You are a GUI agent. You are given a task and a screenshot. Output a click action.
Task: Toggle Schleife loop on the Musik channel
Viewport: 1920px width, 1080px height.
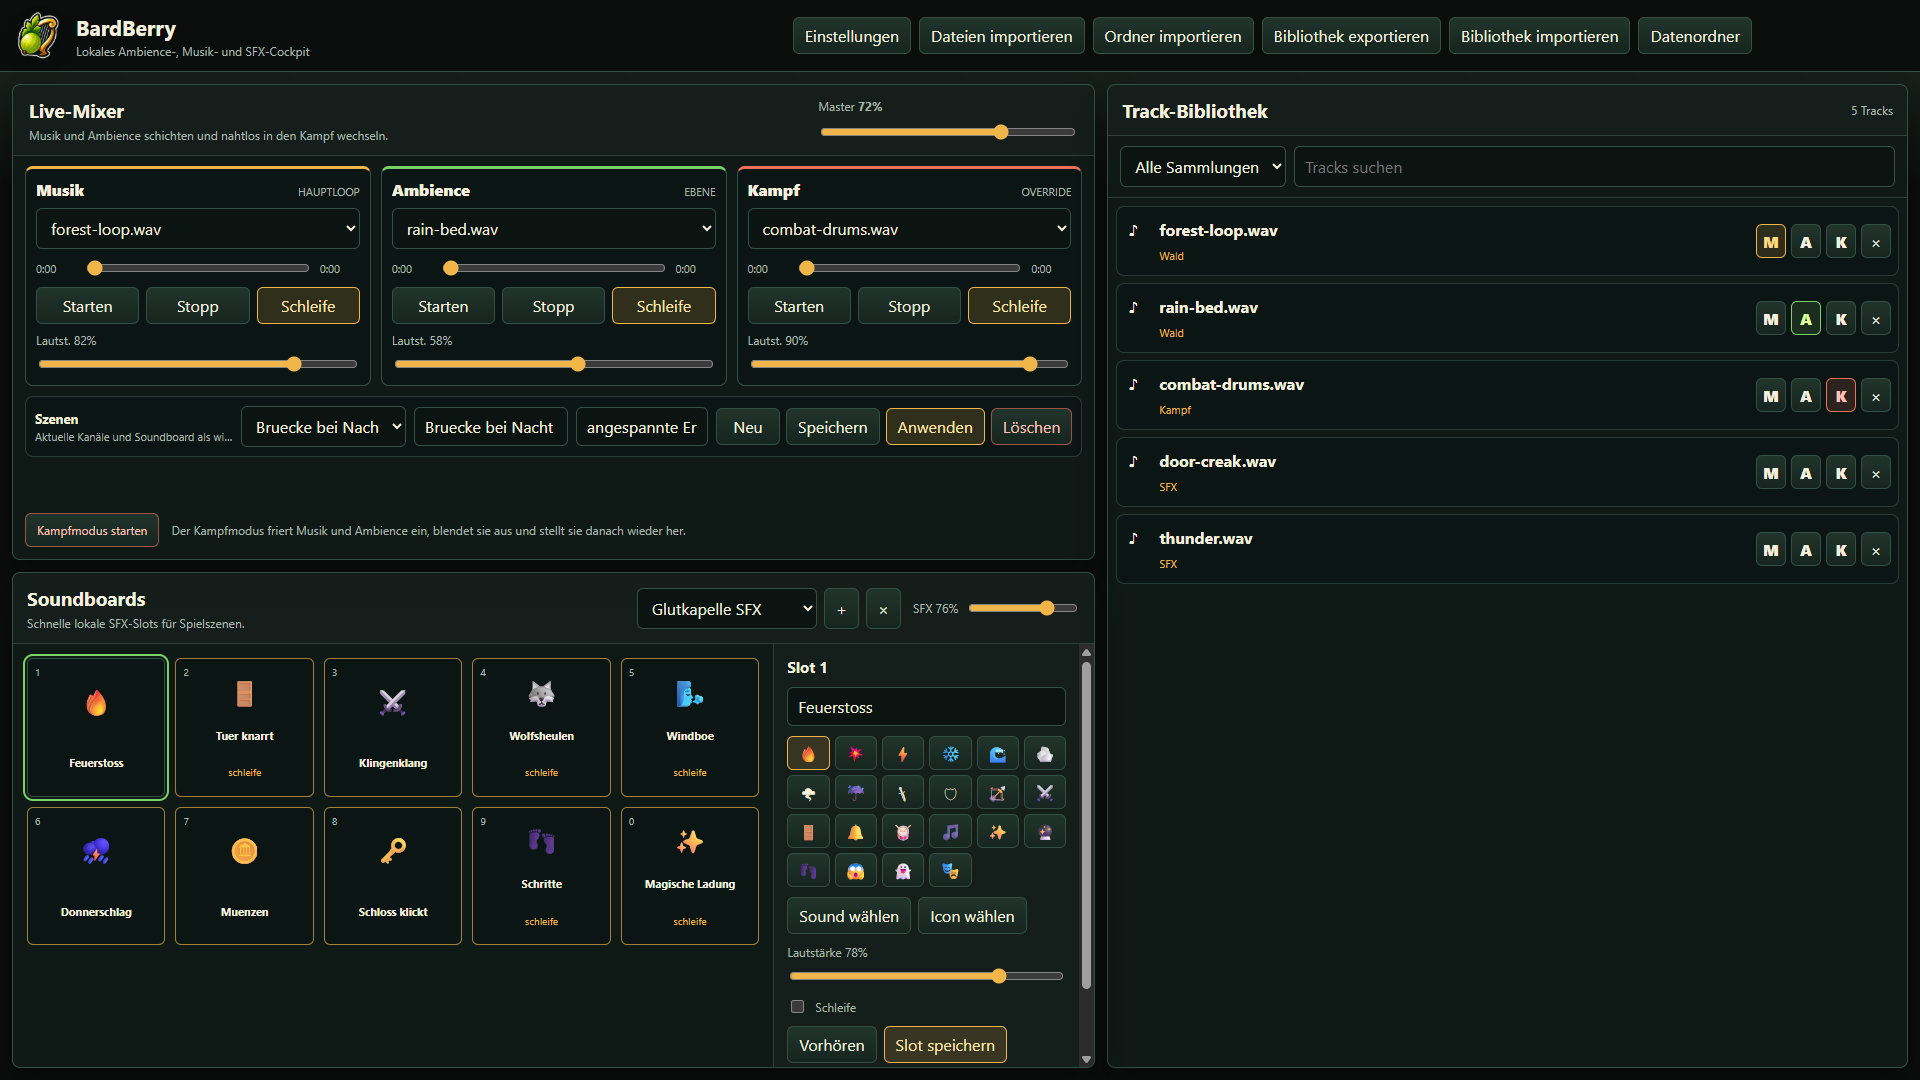click(x=308, y=306)
